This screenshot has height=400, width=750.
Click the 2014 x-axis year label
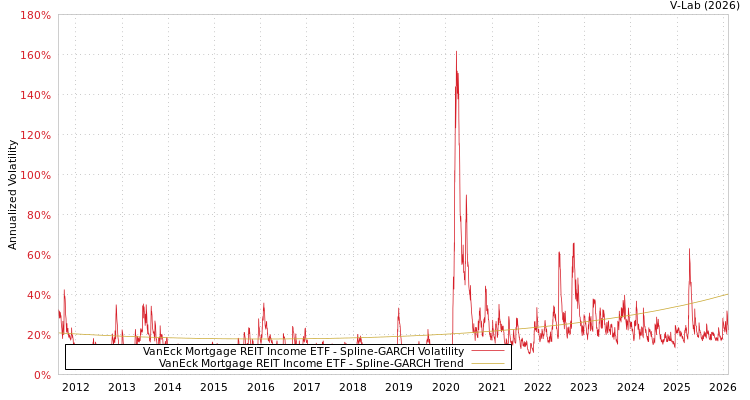168,387
